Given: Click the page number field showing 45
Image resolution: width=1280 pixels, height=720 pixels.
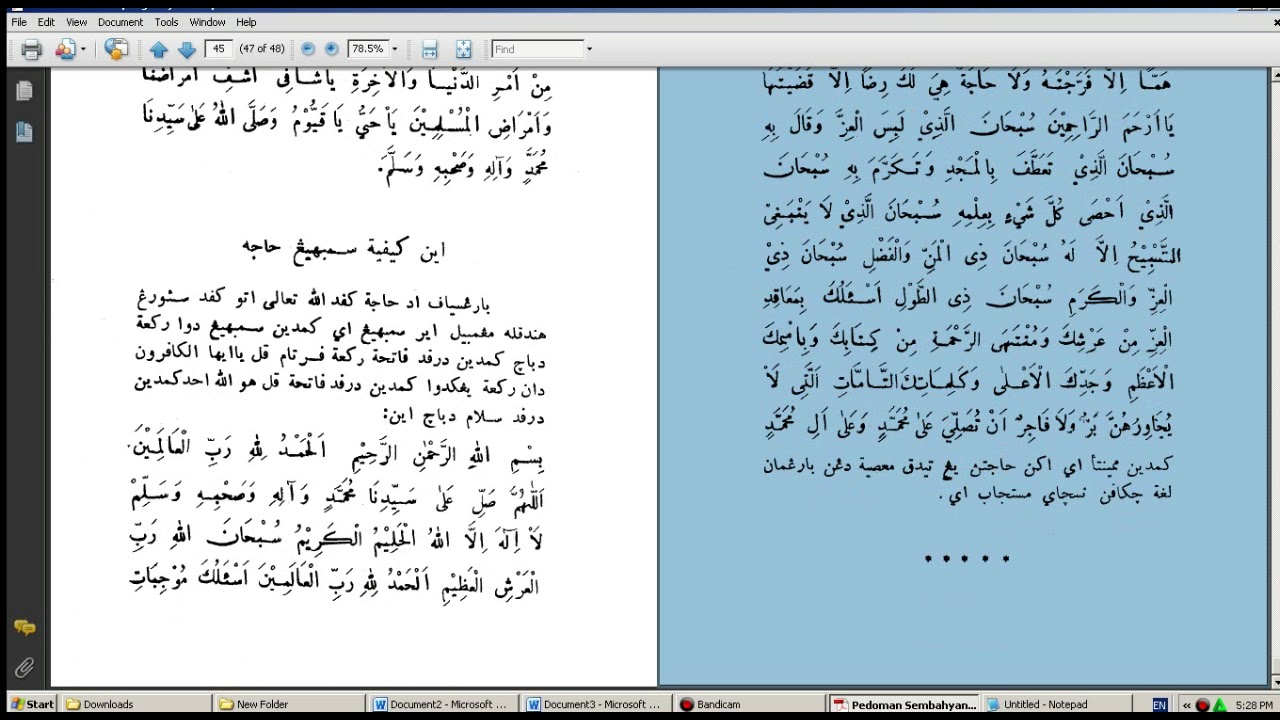Looking at the screenshot, I should 218,48.
